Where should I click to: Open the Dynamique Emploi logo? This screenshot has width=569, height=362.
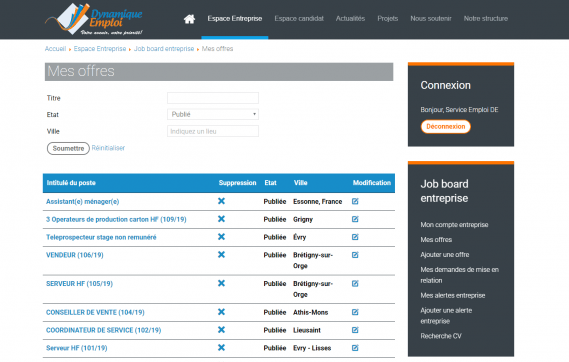pos(94,19)
